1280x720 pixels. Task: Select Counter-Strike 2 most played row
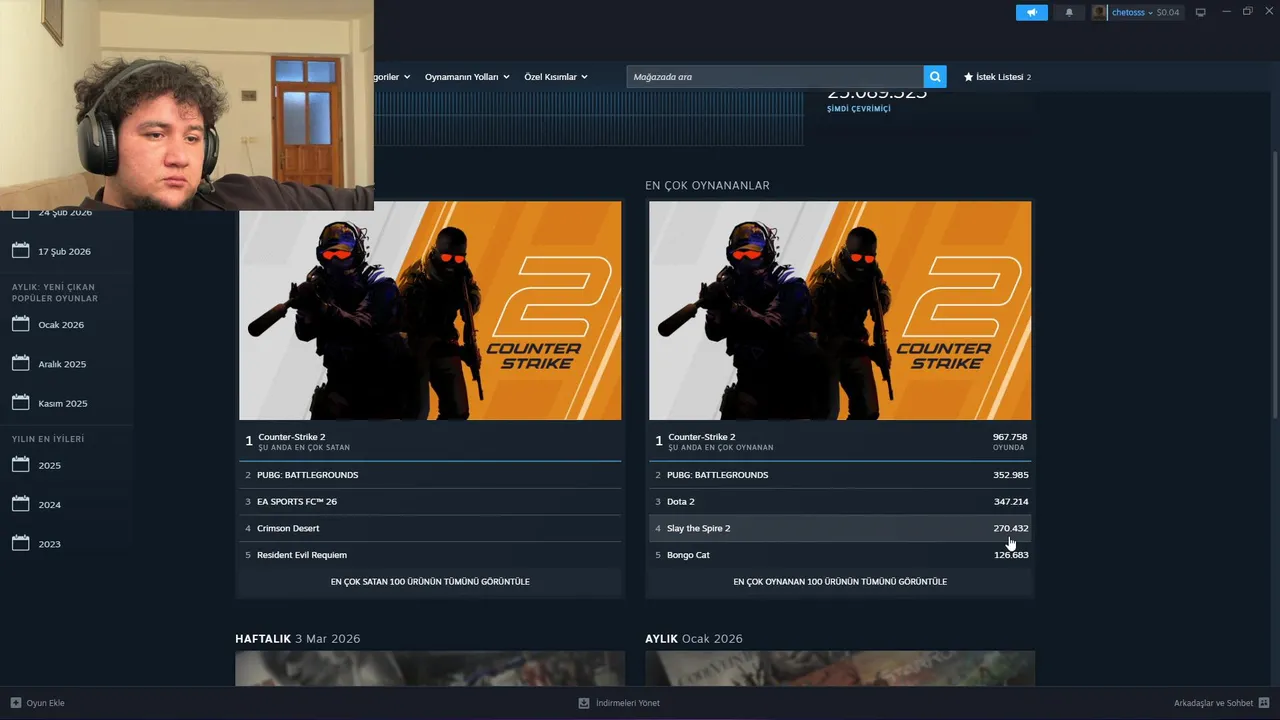840,441
